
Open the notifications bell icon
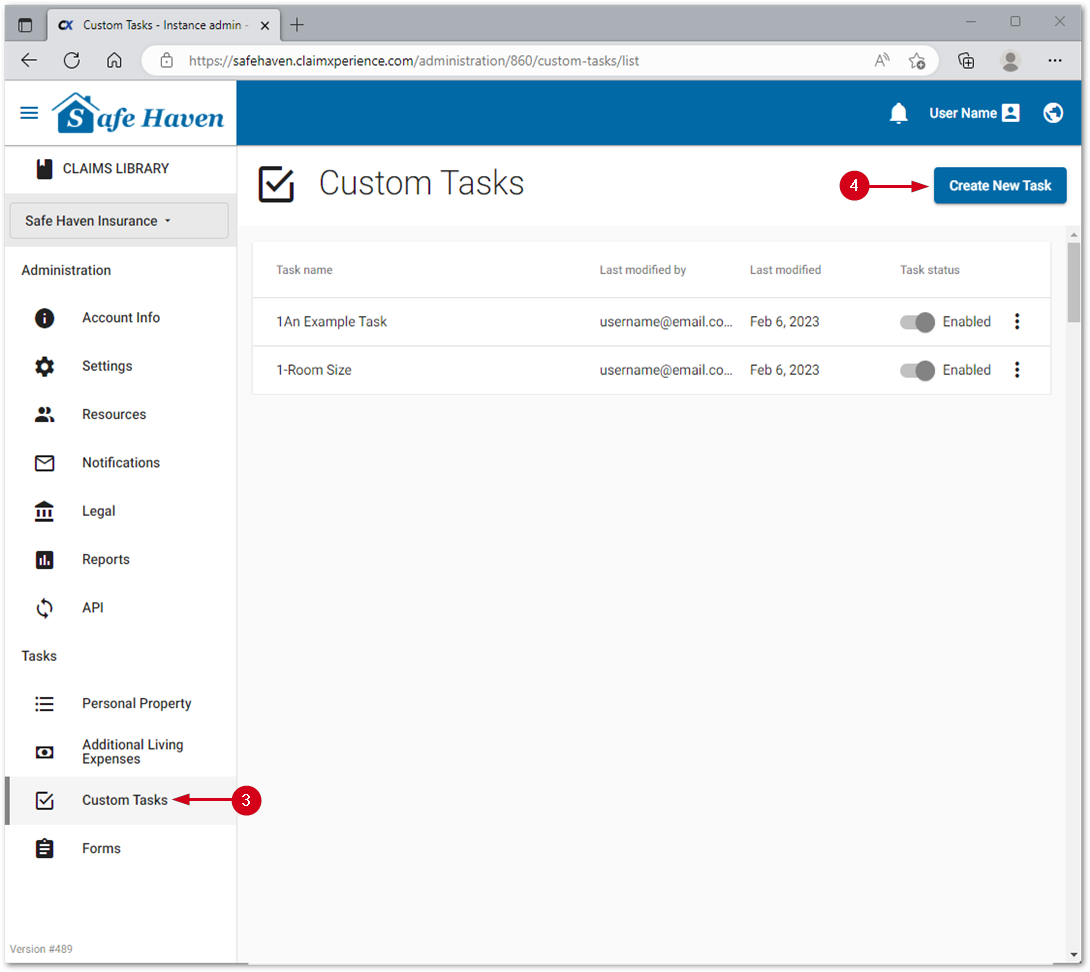tap(898, 113)
